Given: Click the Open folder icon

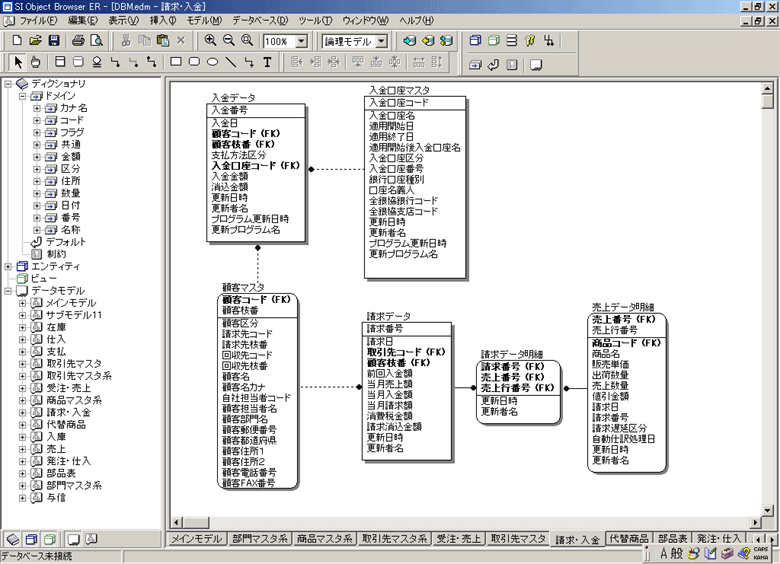Looking at the screenshot, I should [x=35, y=40].
